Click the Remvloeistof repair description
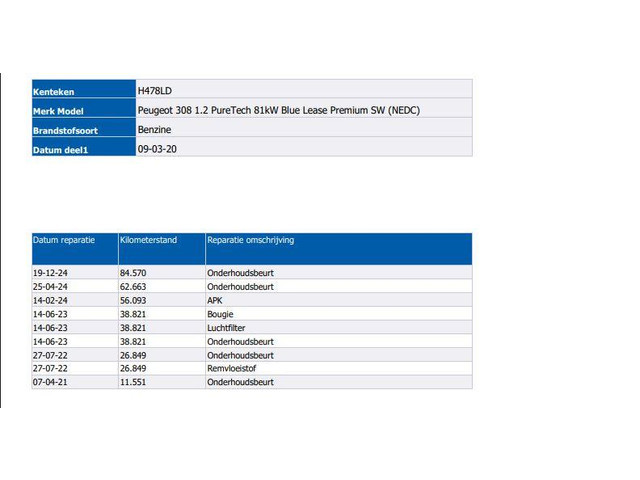Viewport: 640px width, 480px height. point(233,369)
